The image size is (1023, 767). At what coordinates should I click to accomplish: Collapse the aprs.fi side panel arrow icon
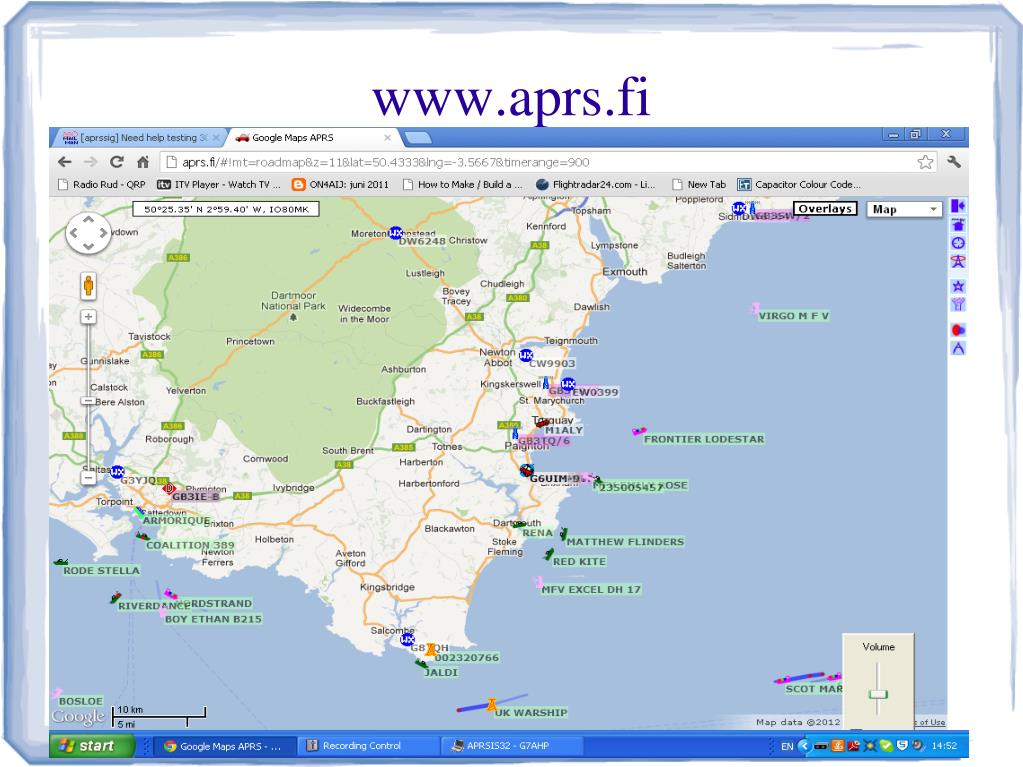tap(958, 206)
